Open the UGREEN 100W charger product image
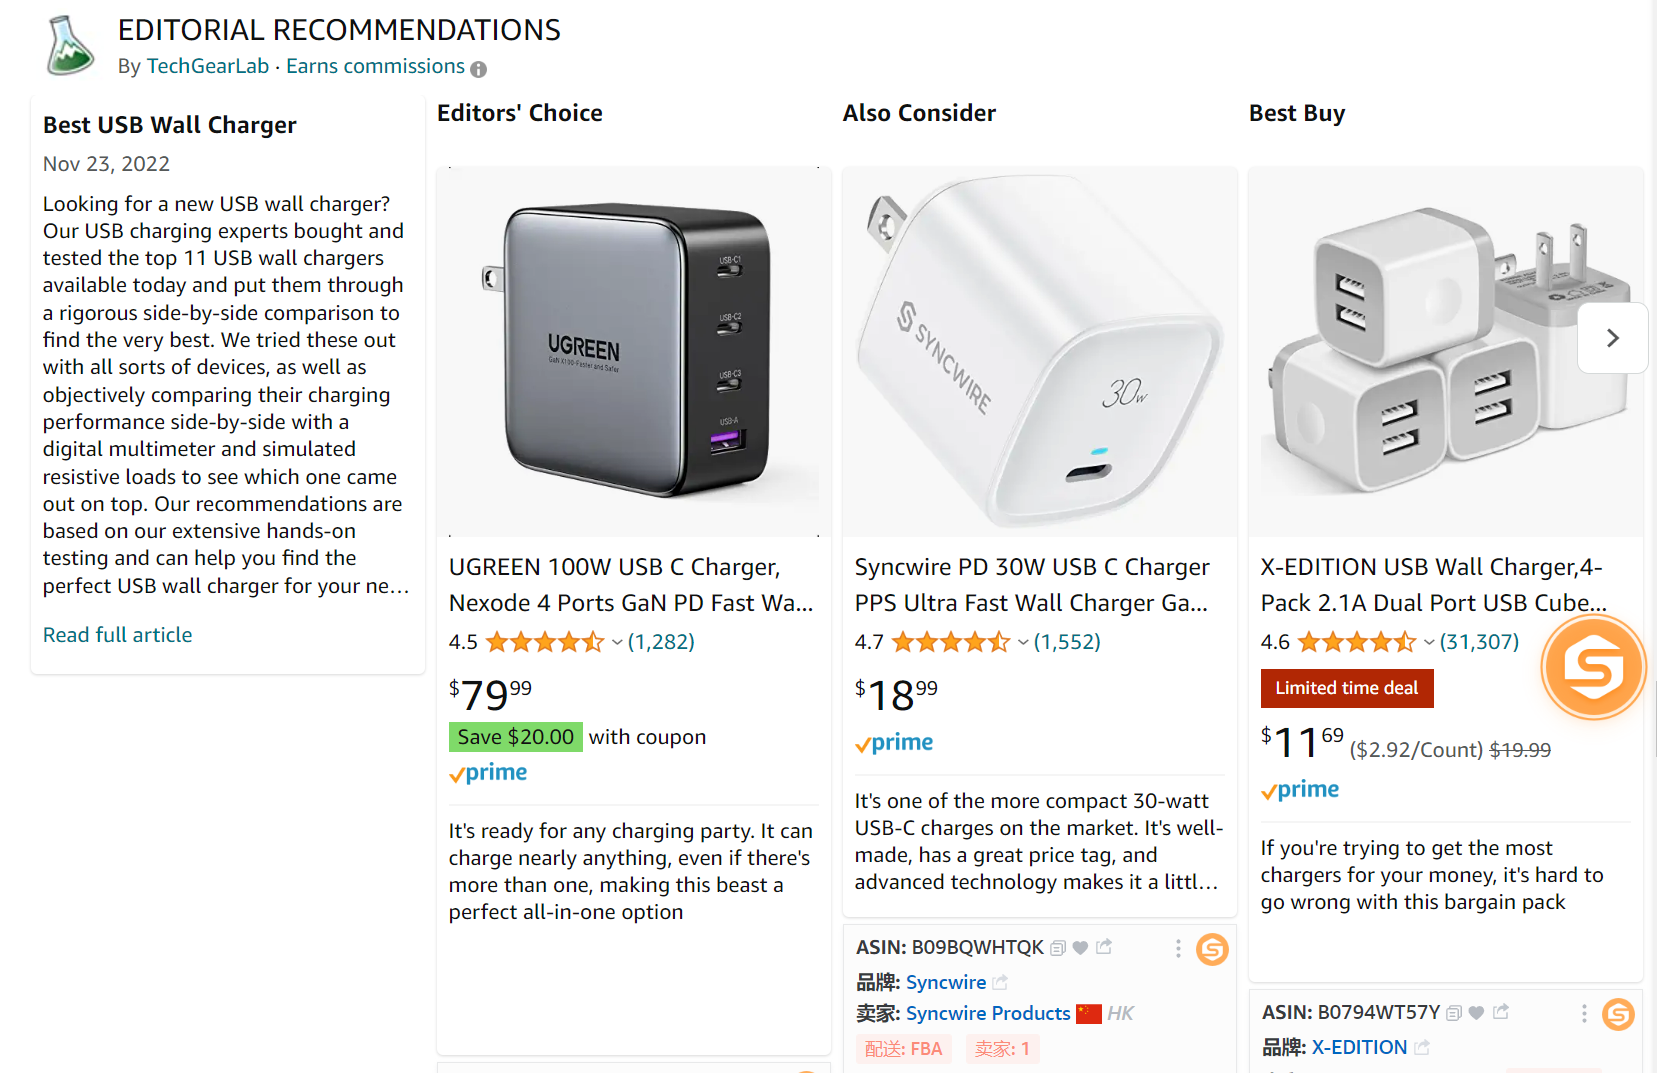 (634, 352)
